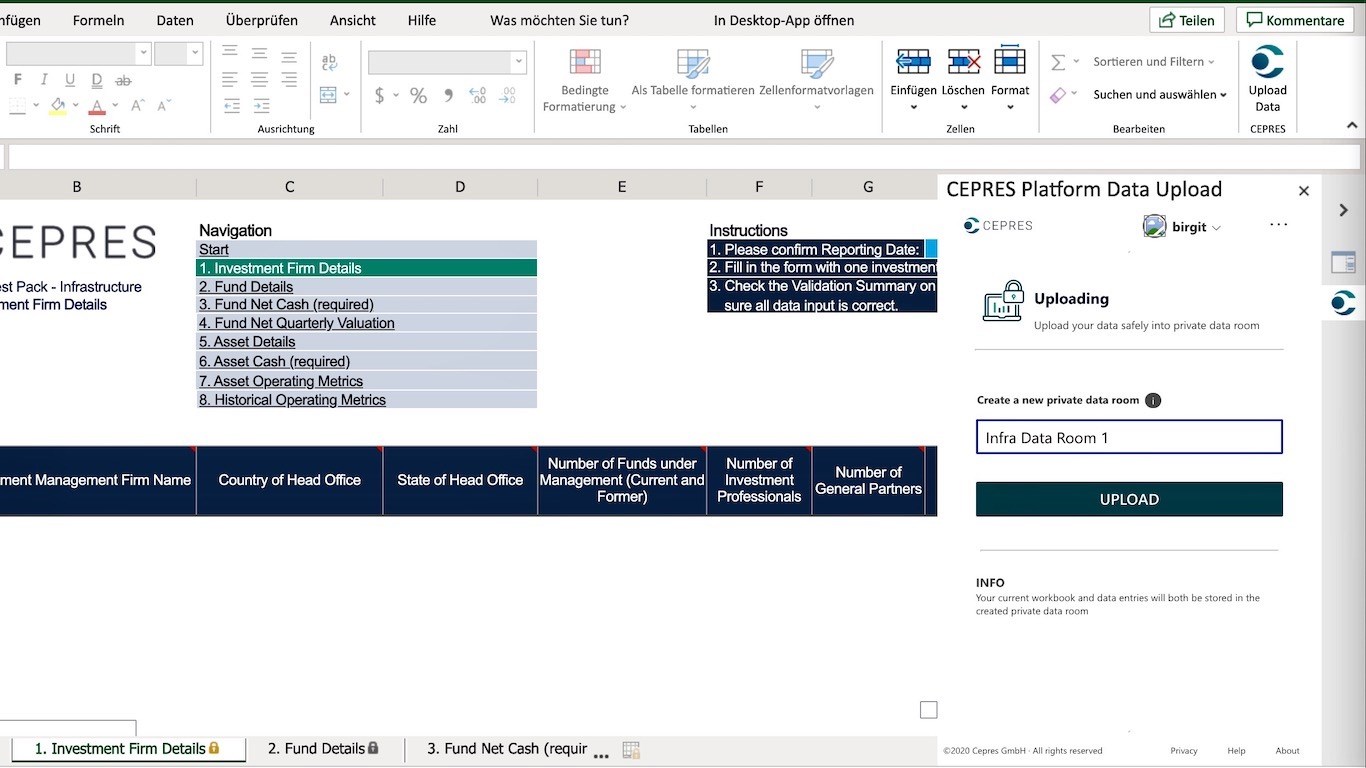Open the Hilfe ribbon tab

pos(422,20)
